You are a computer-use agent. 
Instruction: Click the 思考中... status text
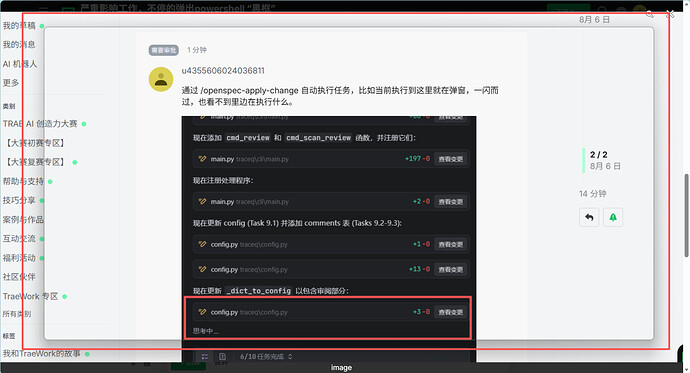coord(206,331)
